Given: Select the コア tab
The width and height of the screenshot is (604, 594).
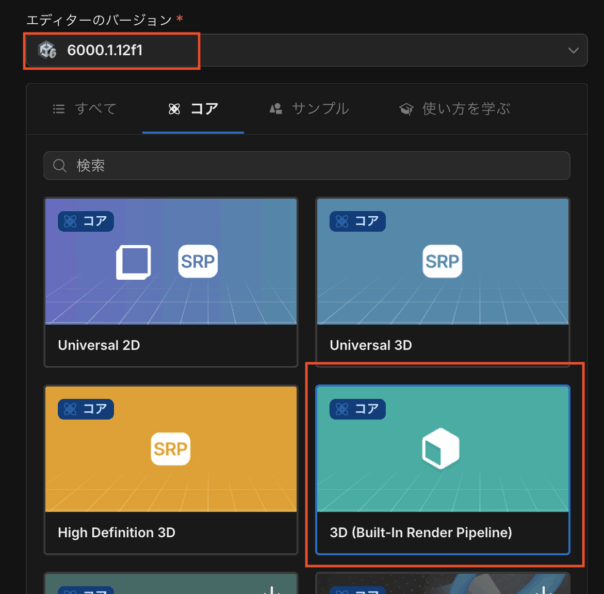Looking at the screenshot, I should [193, 109].
